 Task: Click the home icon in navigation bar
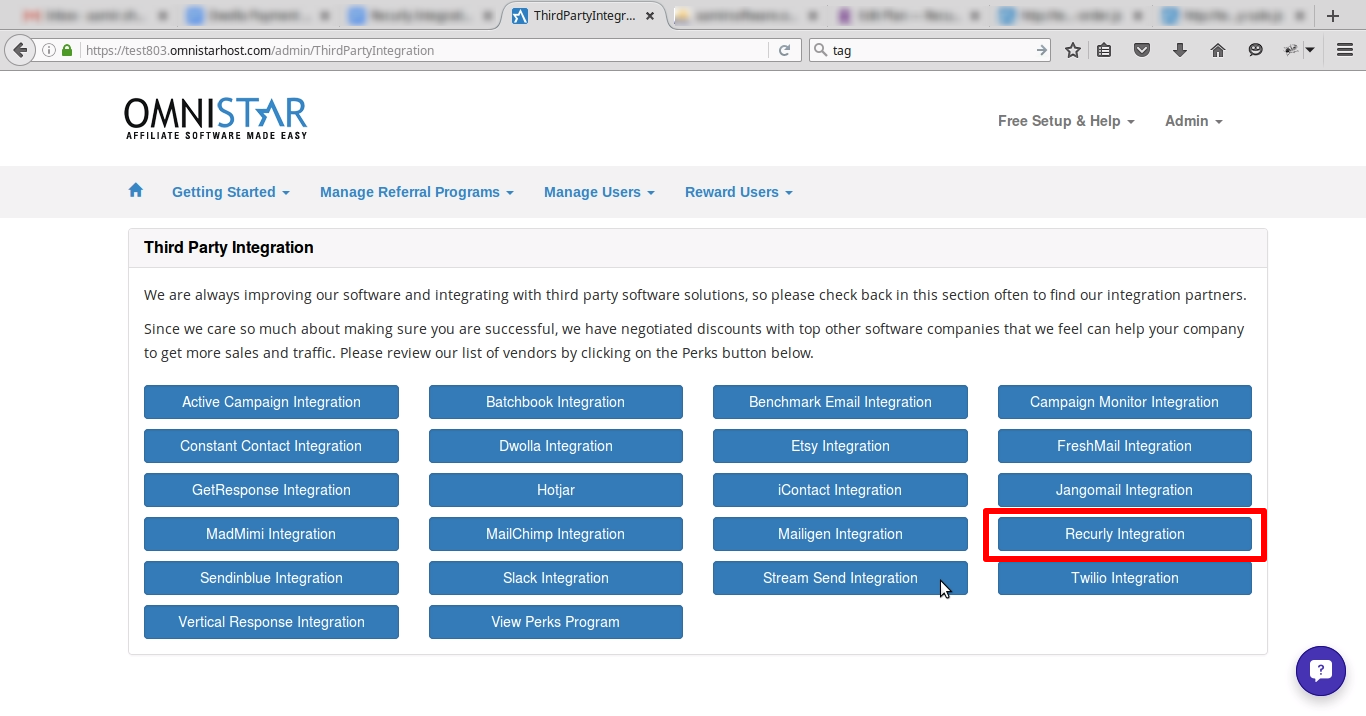coord(136,190)
